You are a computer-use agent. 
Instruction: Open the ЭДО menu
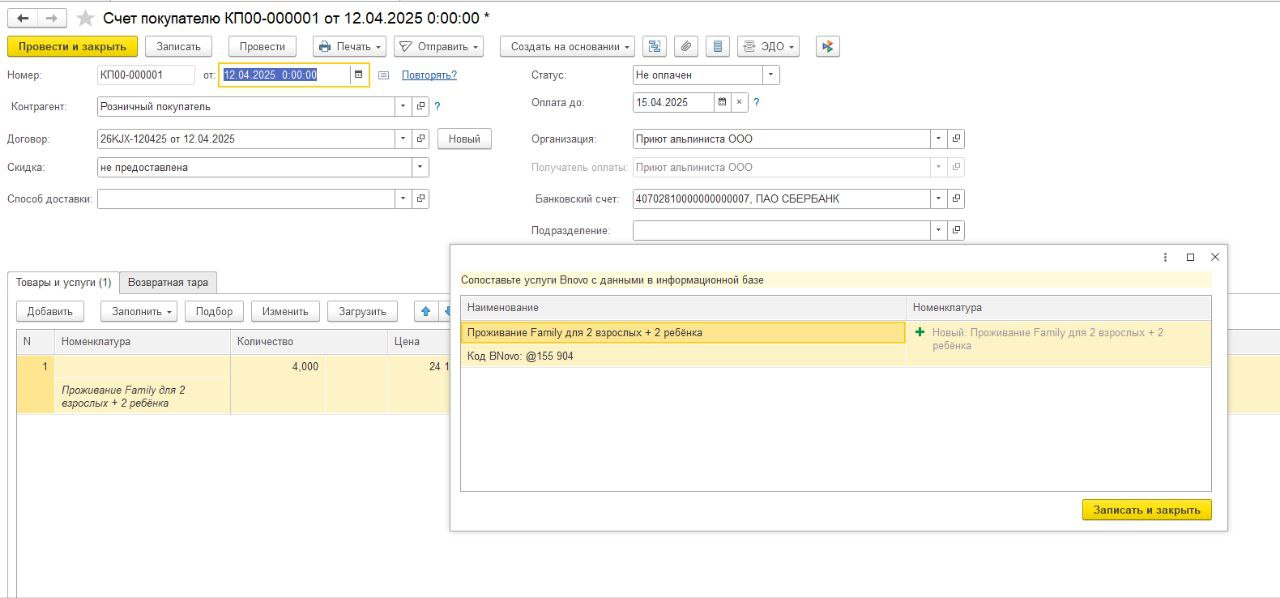[x=768, y=46]
